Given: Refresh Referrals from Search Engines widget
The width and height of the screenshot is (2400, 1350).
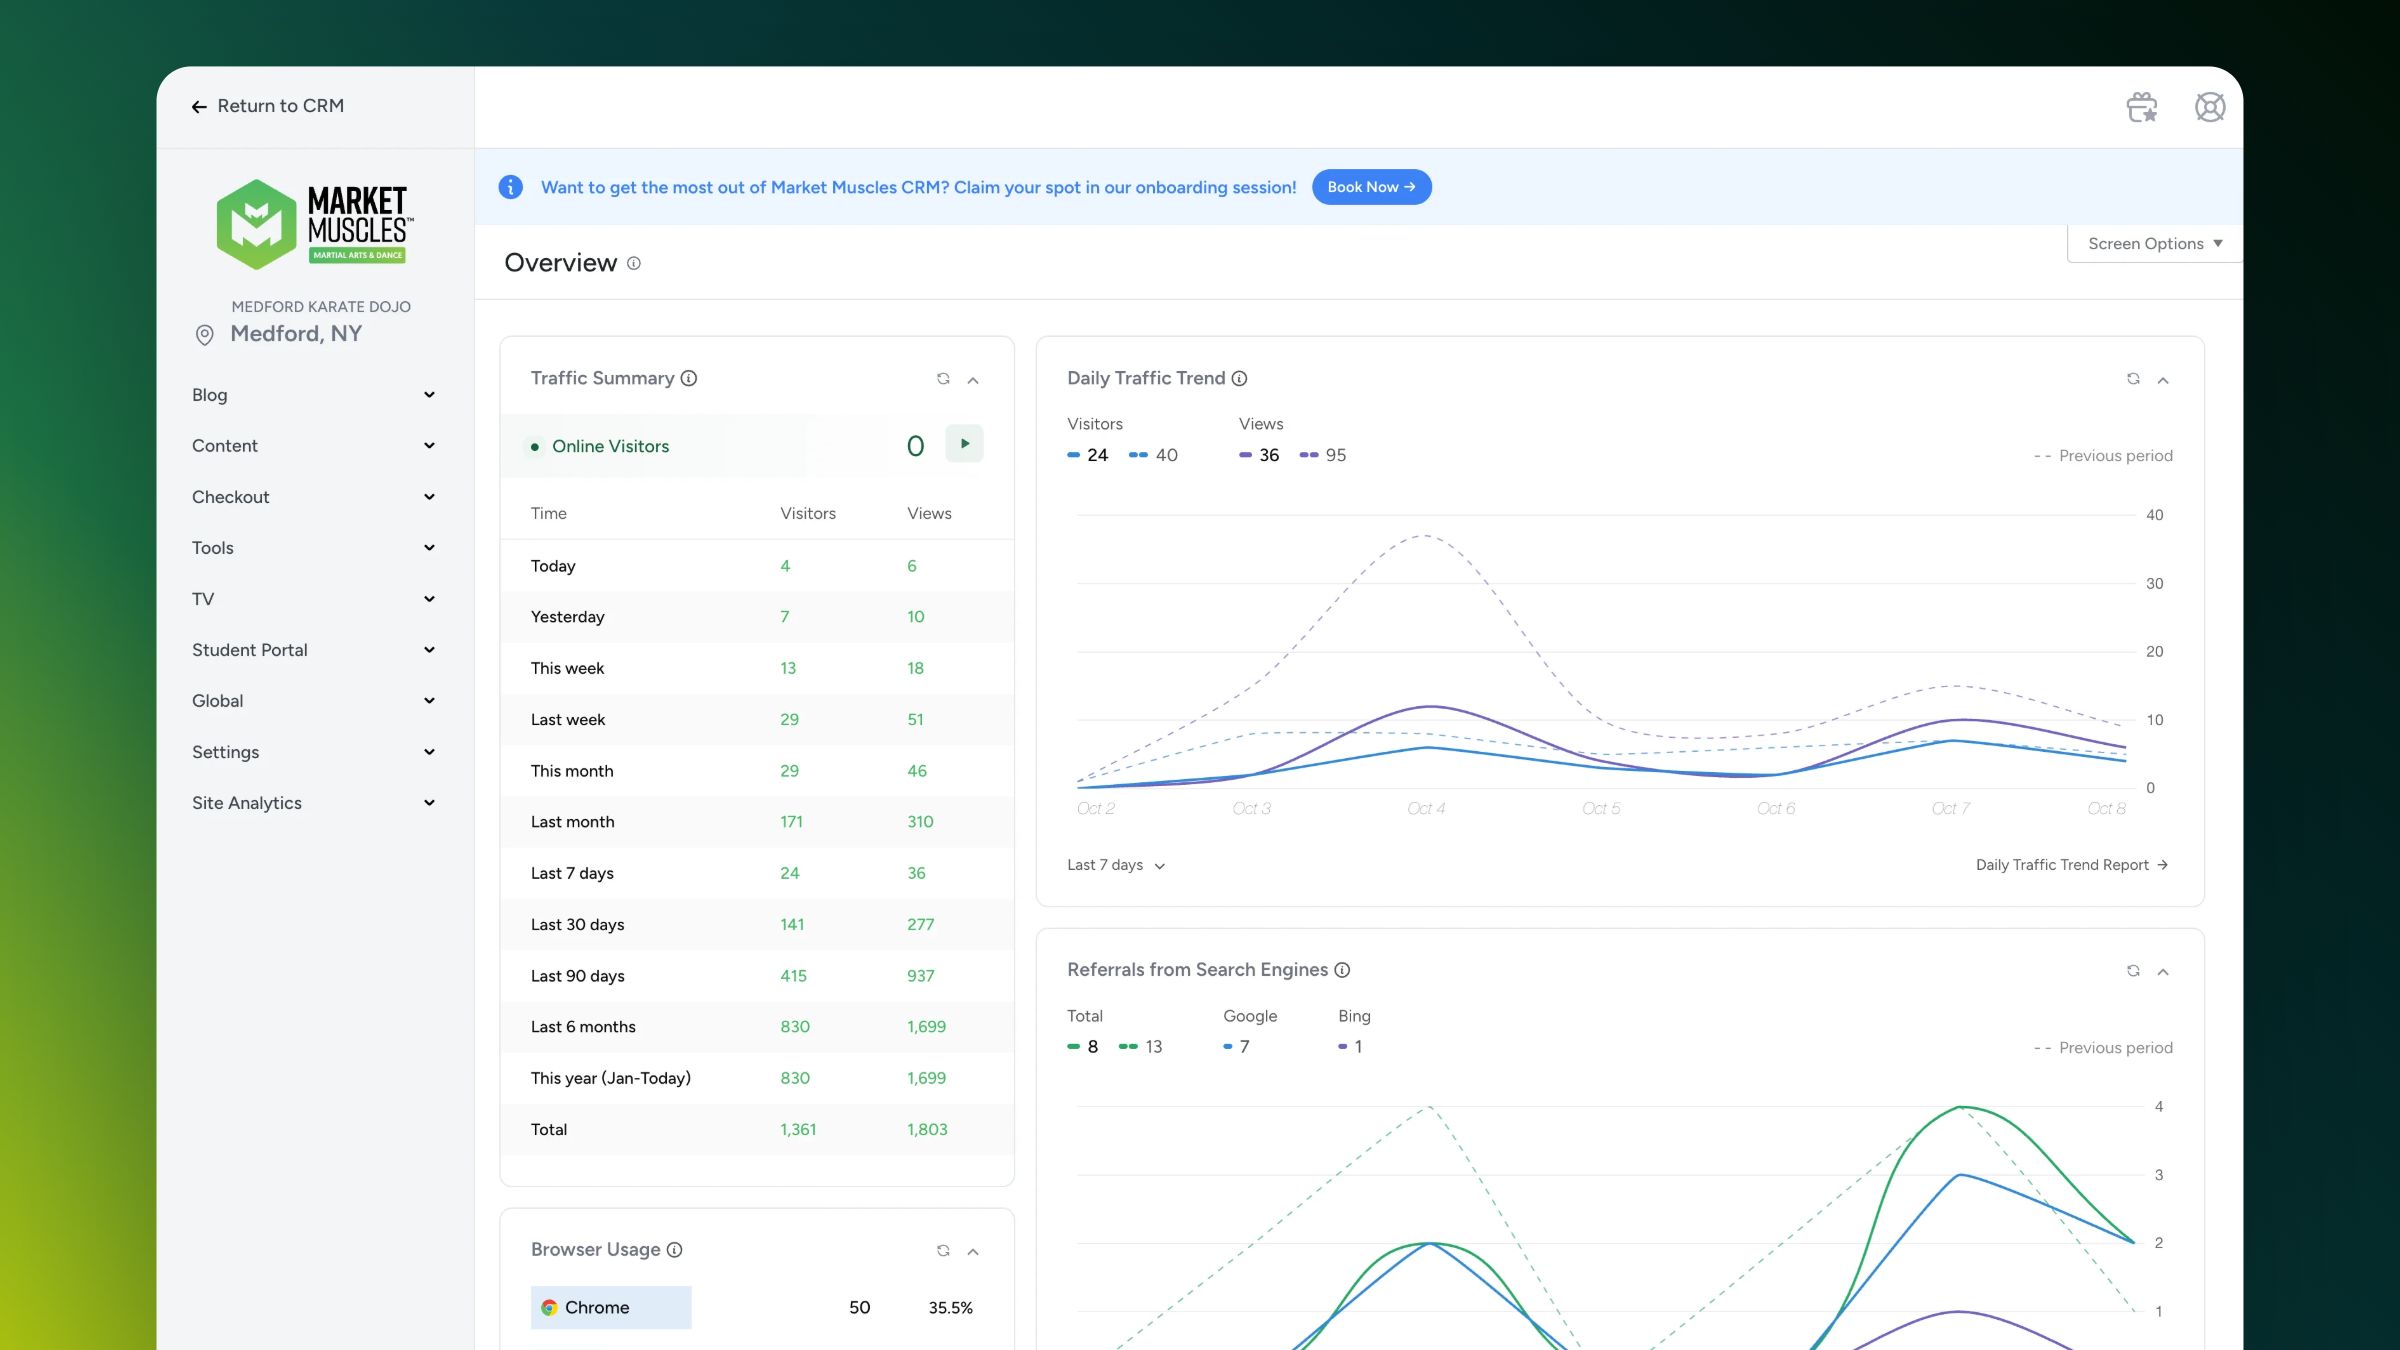Looking at the screenshot, I should [x=2133, y=971].
